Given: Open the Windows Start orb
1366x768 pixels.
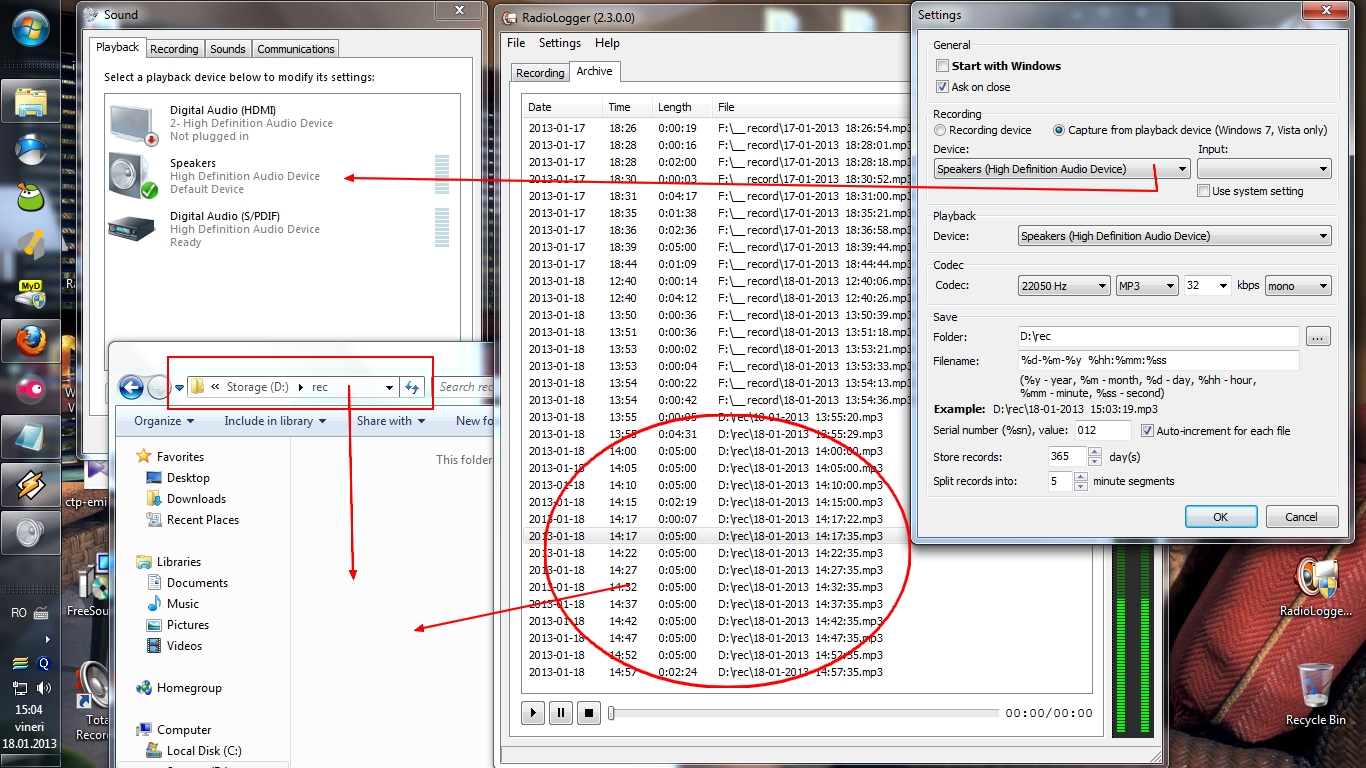Looking at the screenshot, I should coord(32,30).
